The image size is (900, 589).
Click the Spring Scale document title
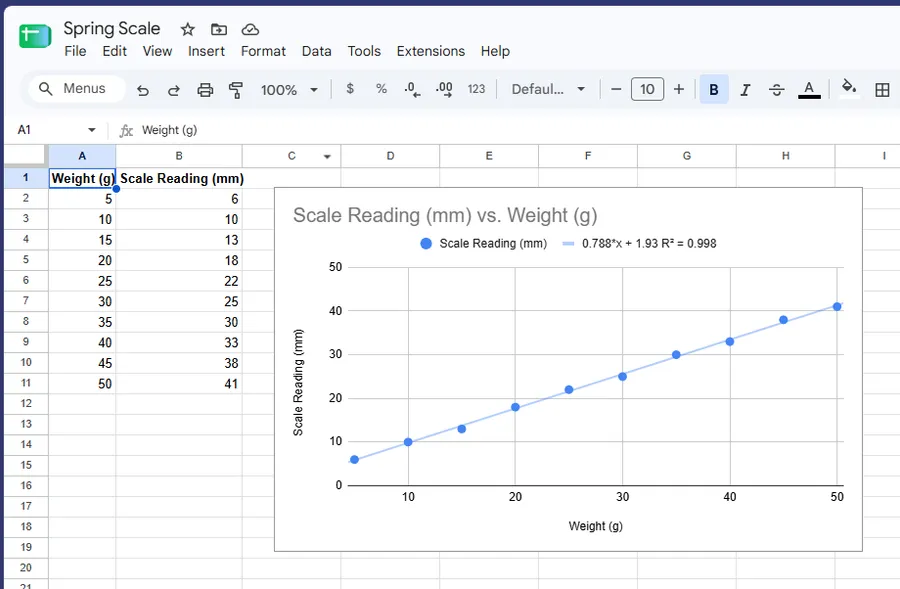pyautogui.click(x=112, y=28)
